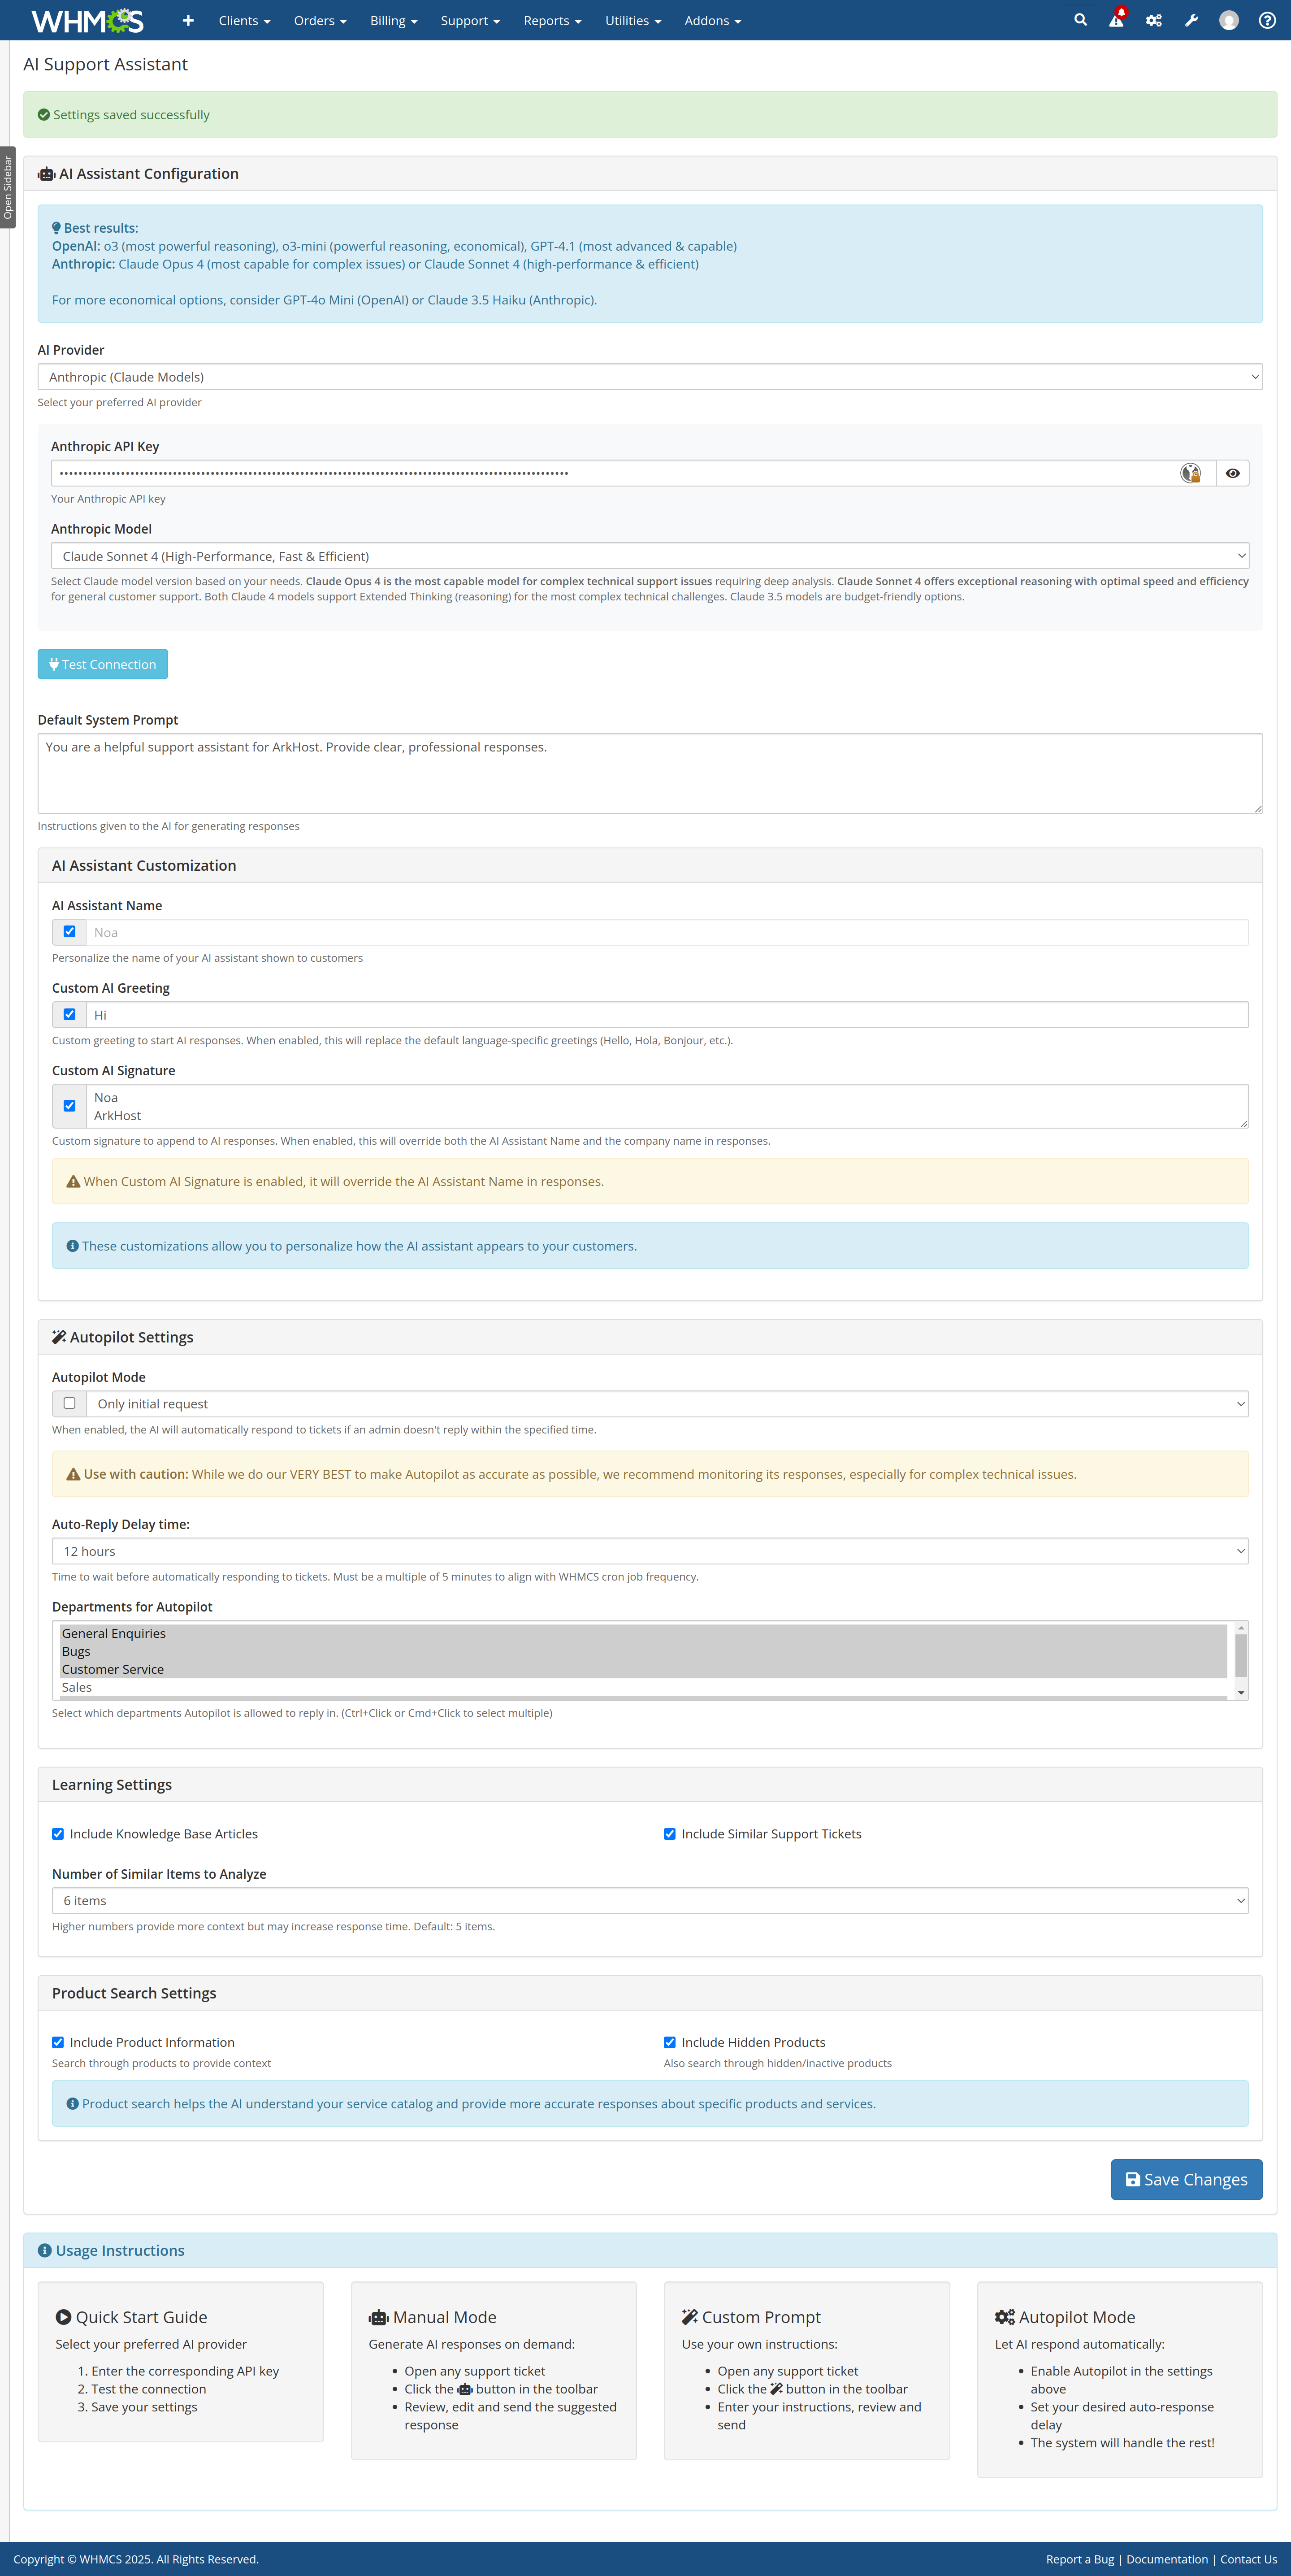Uncheck Include Product Information
This screenshot has height=2576, width=1291.
click(x=58, y=2042)
